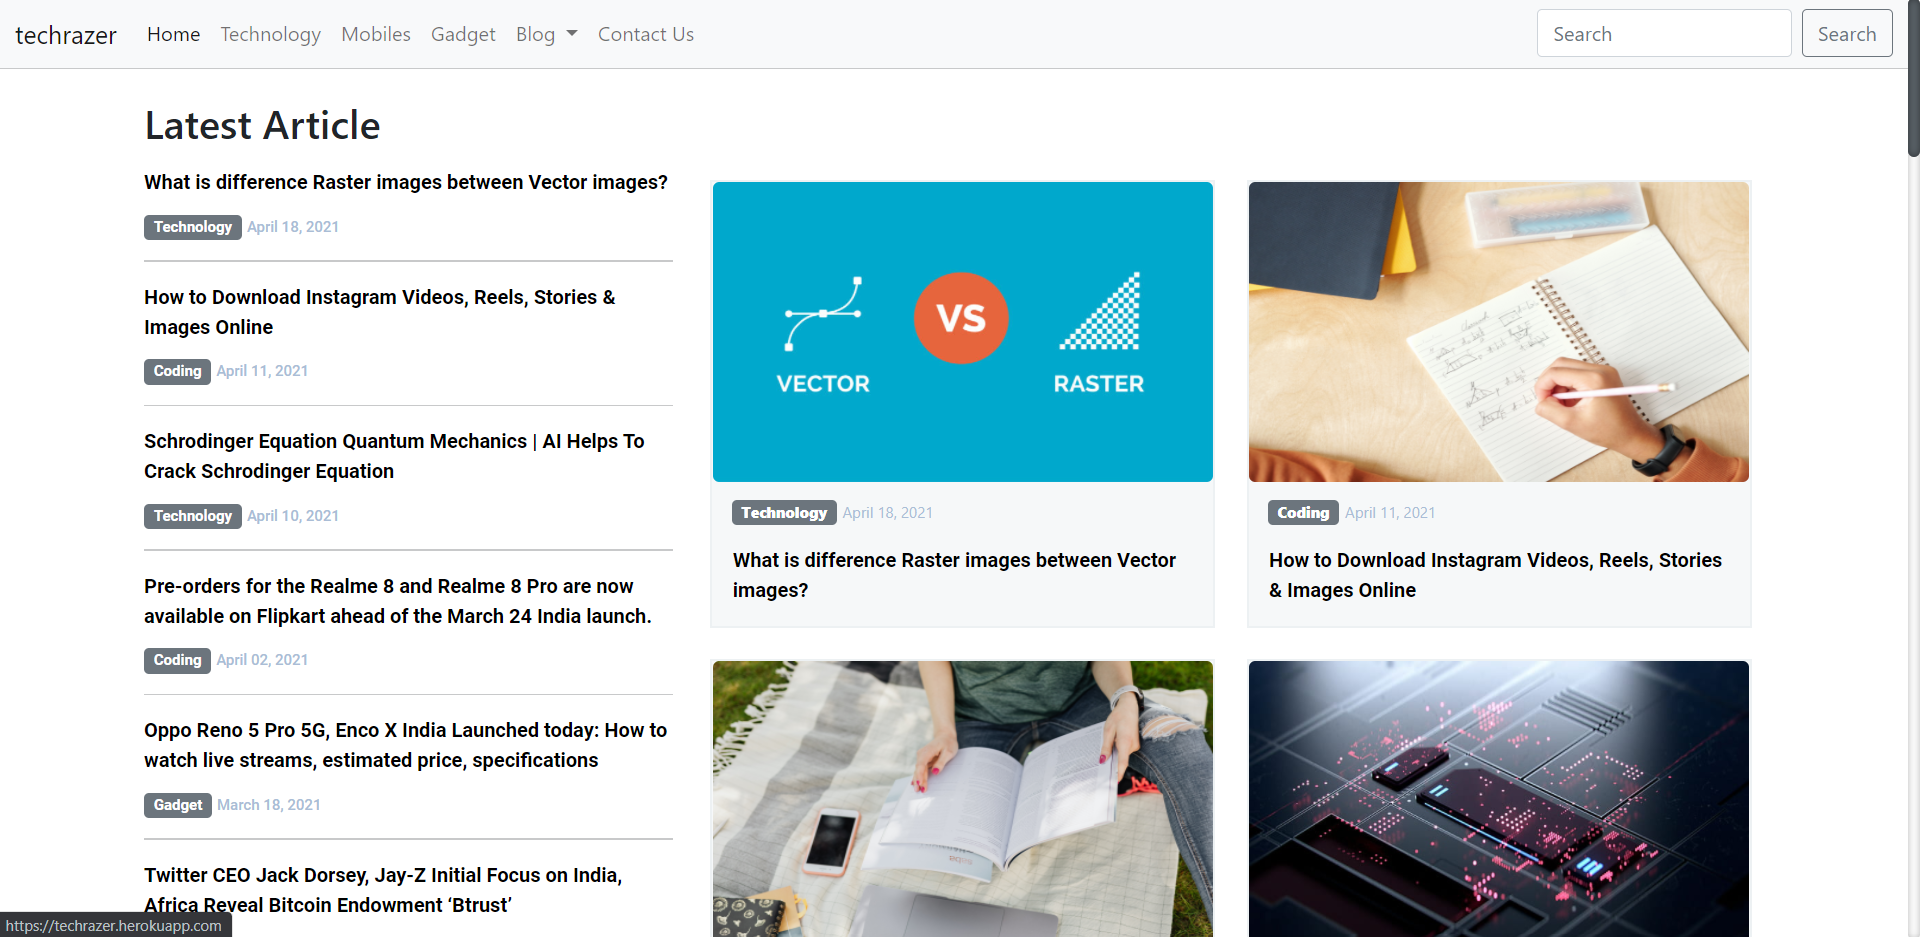Open Vector vs Raster article thumbnail

[x=963, y=332]
